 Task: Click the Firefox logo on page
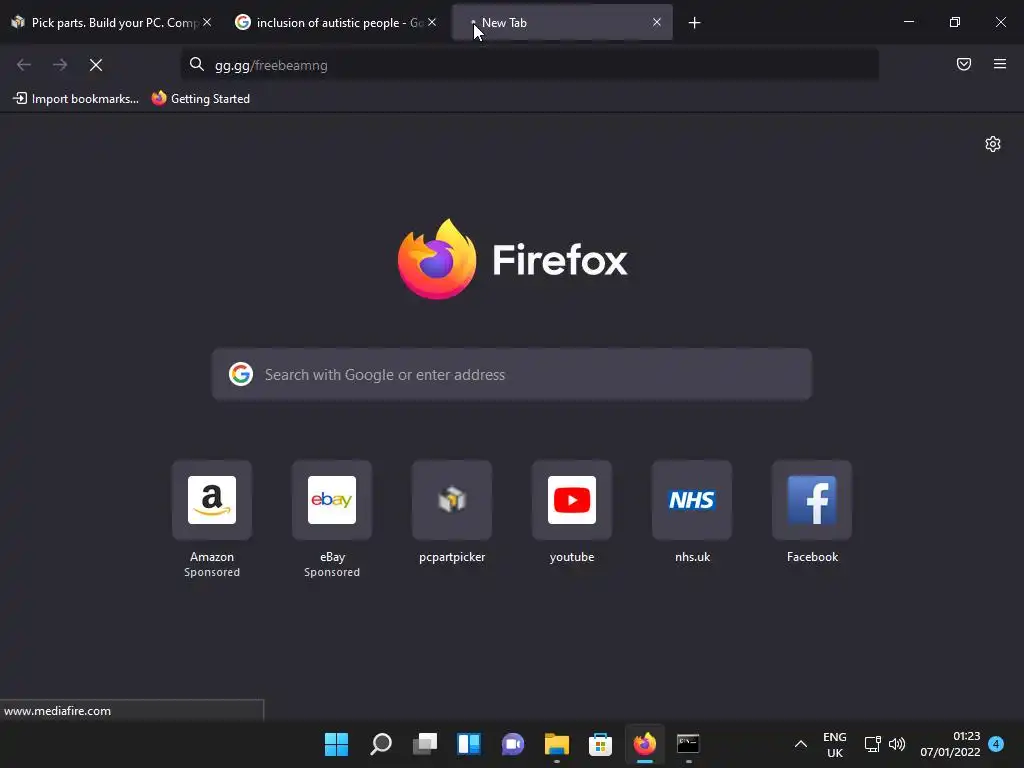click(437, 259)
